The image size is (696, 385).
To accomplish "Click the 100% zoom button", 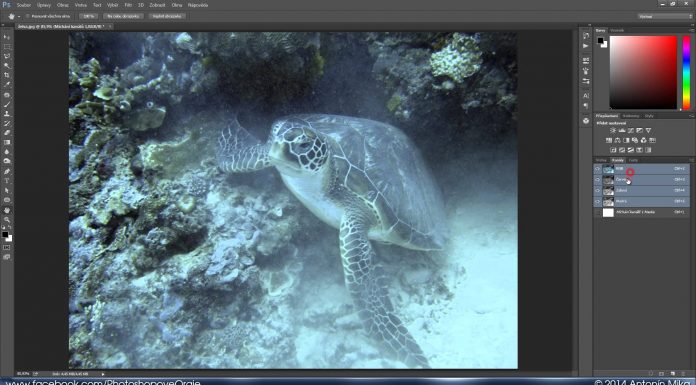I will (x=88, y=16).
